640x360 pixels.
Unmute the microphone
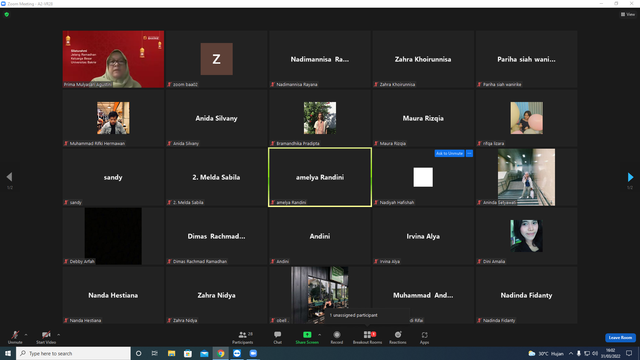[x=15, y=337]
